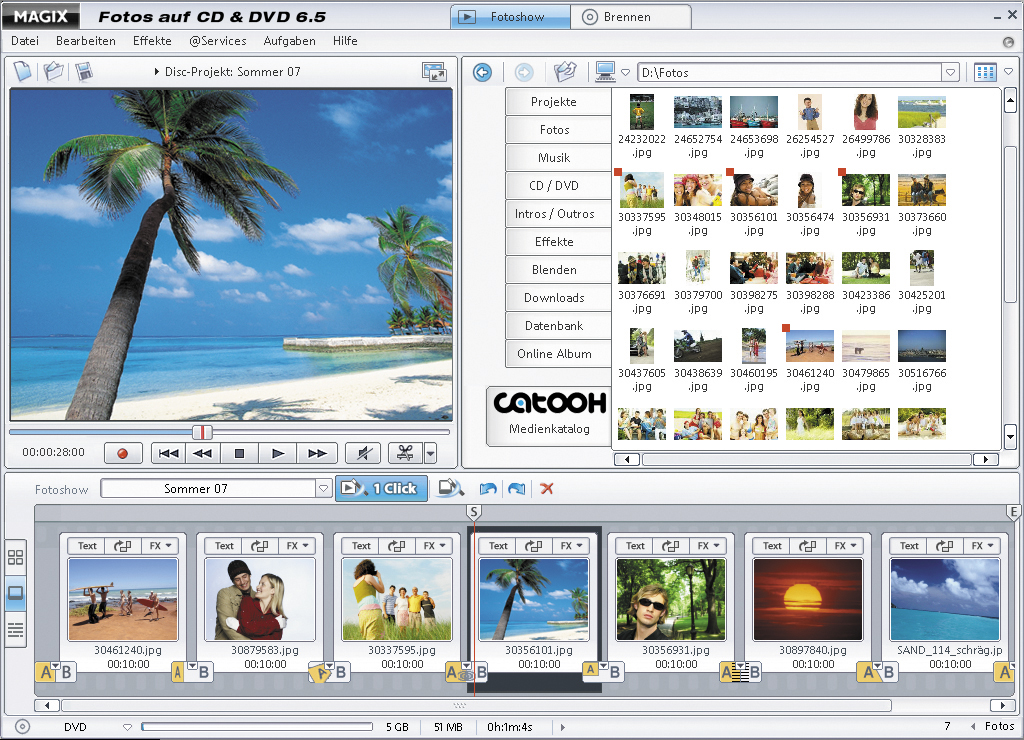This screenshot has height=740, width=1024.
Task: Switch to fullscreen preview monitor icon
Action: click(434, 72)
